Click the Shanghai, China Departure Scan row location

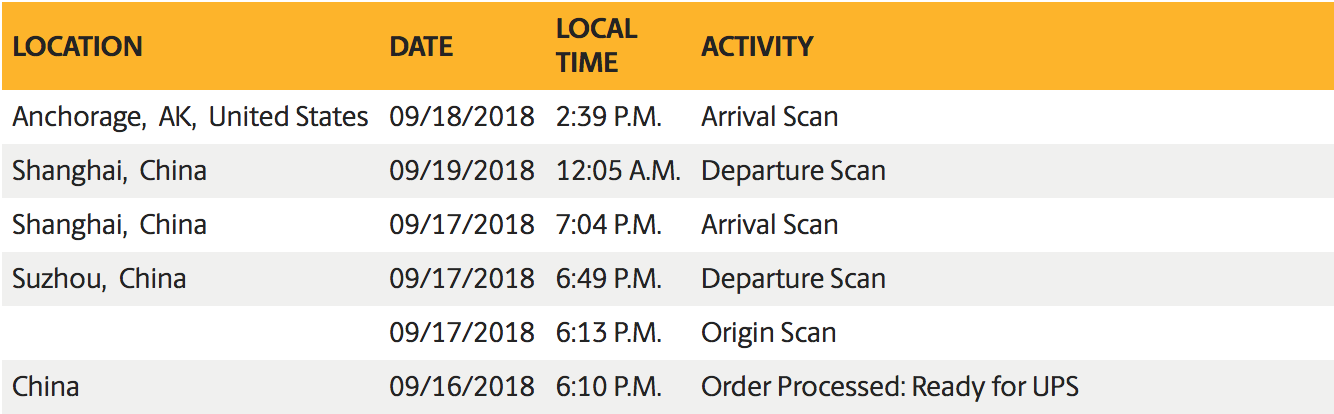109,171
